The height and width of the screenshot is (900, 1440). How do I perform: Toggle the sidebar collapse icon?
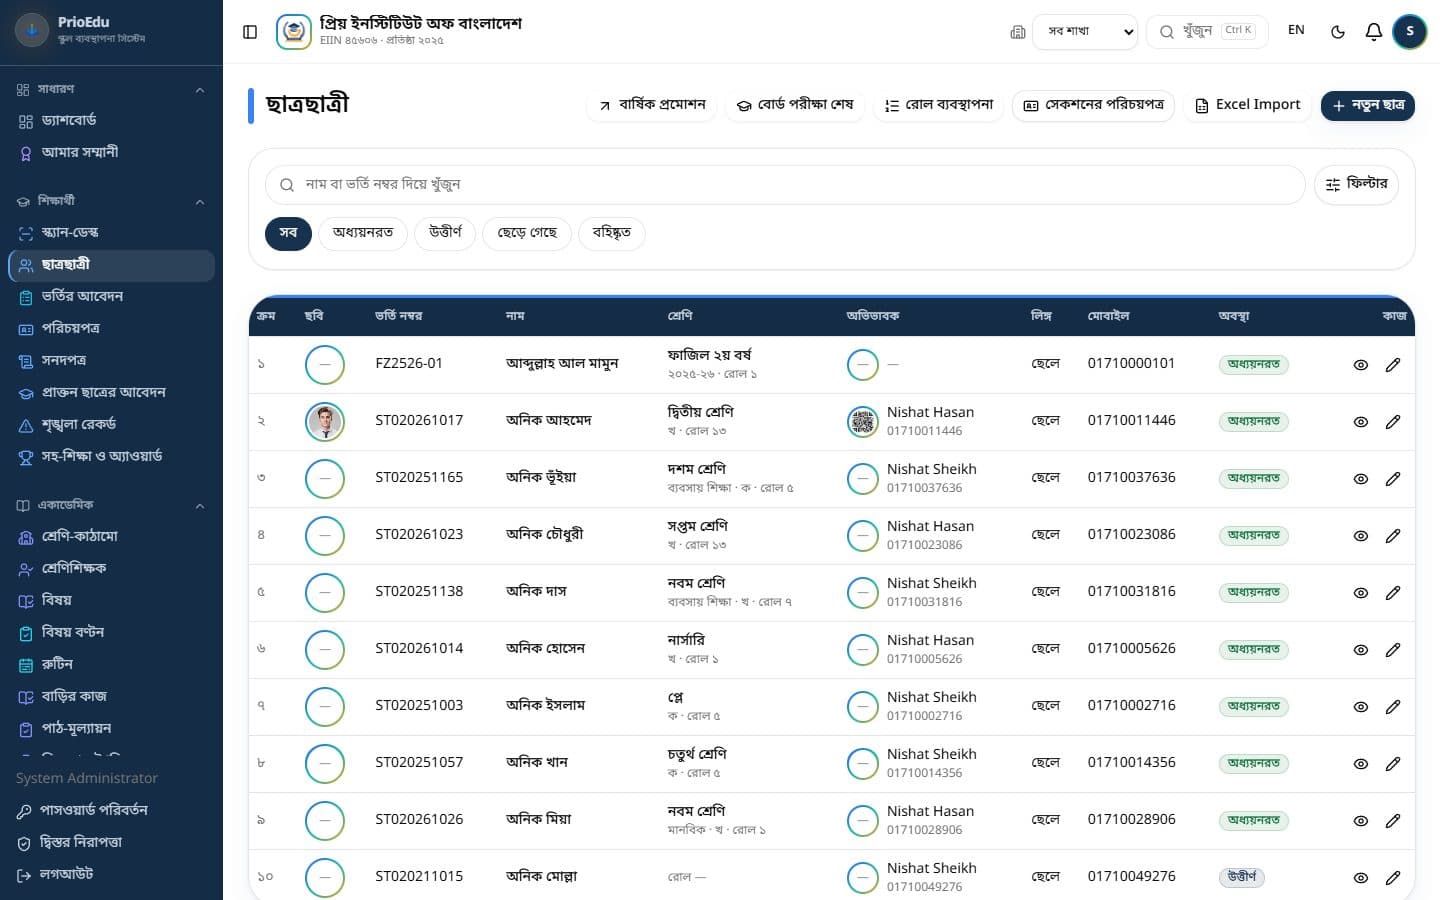[x=250, y=32]
